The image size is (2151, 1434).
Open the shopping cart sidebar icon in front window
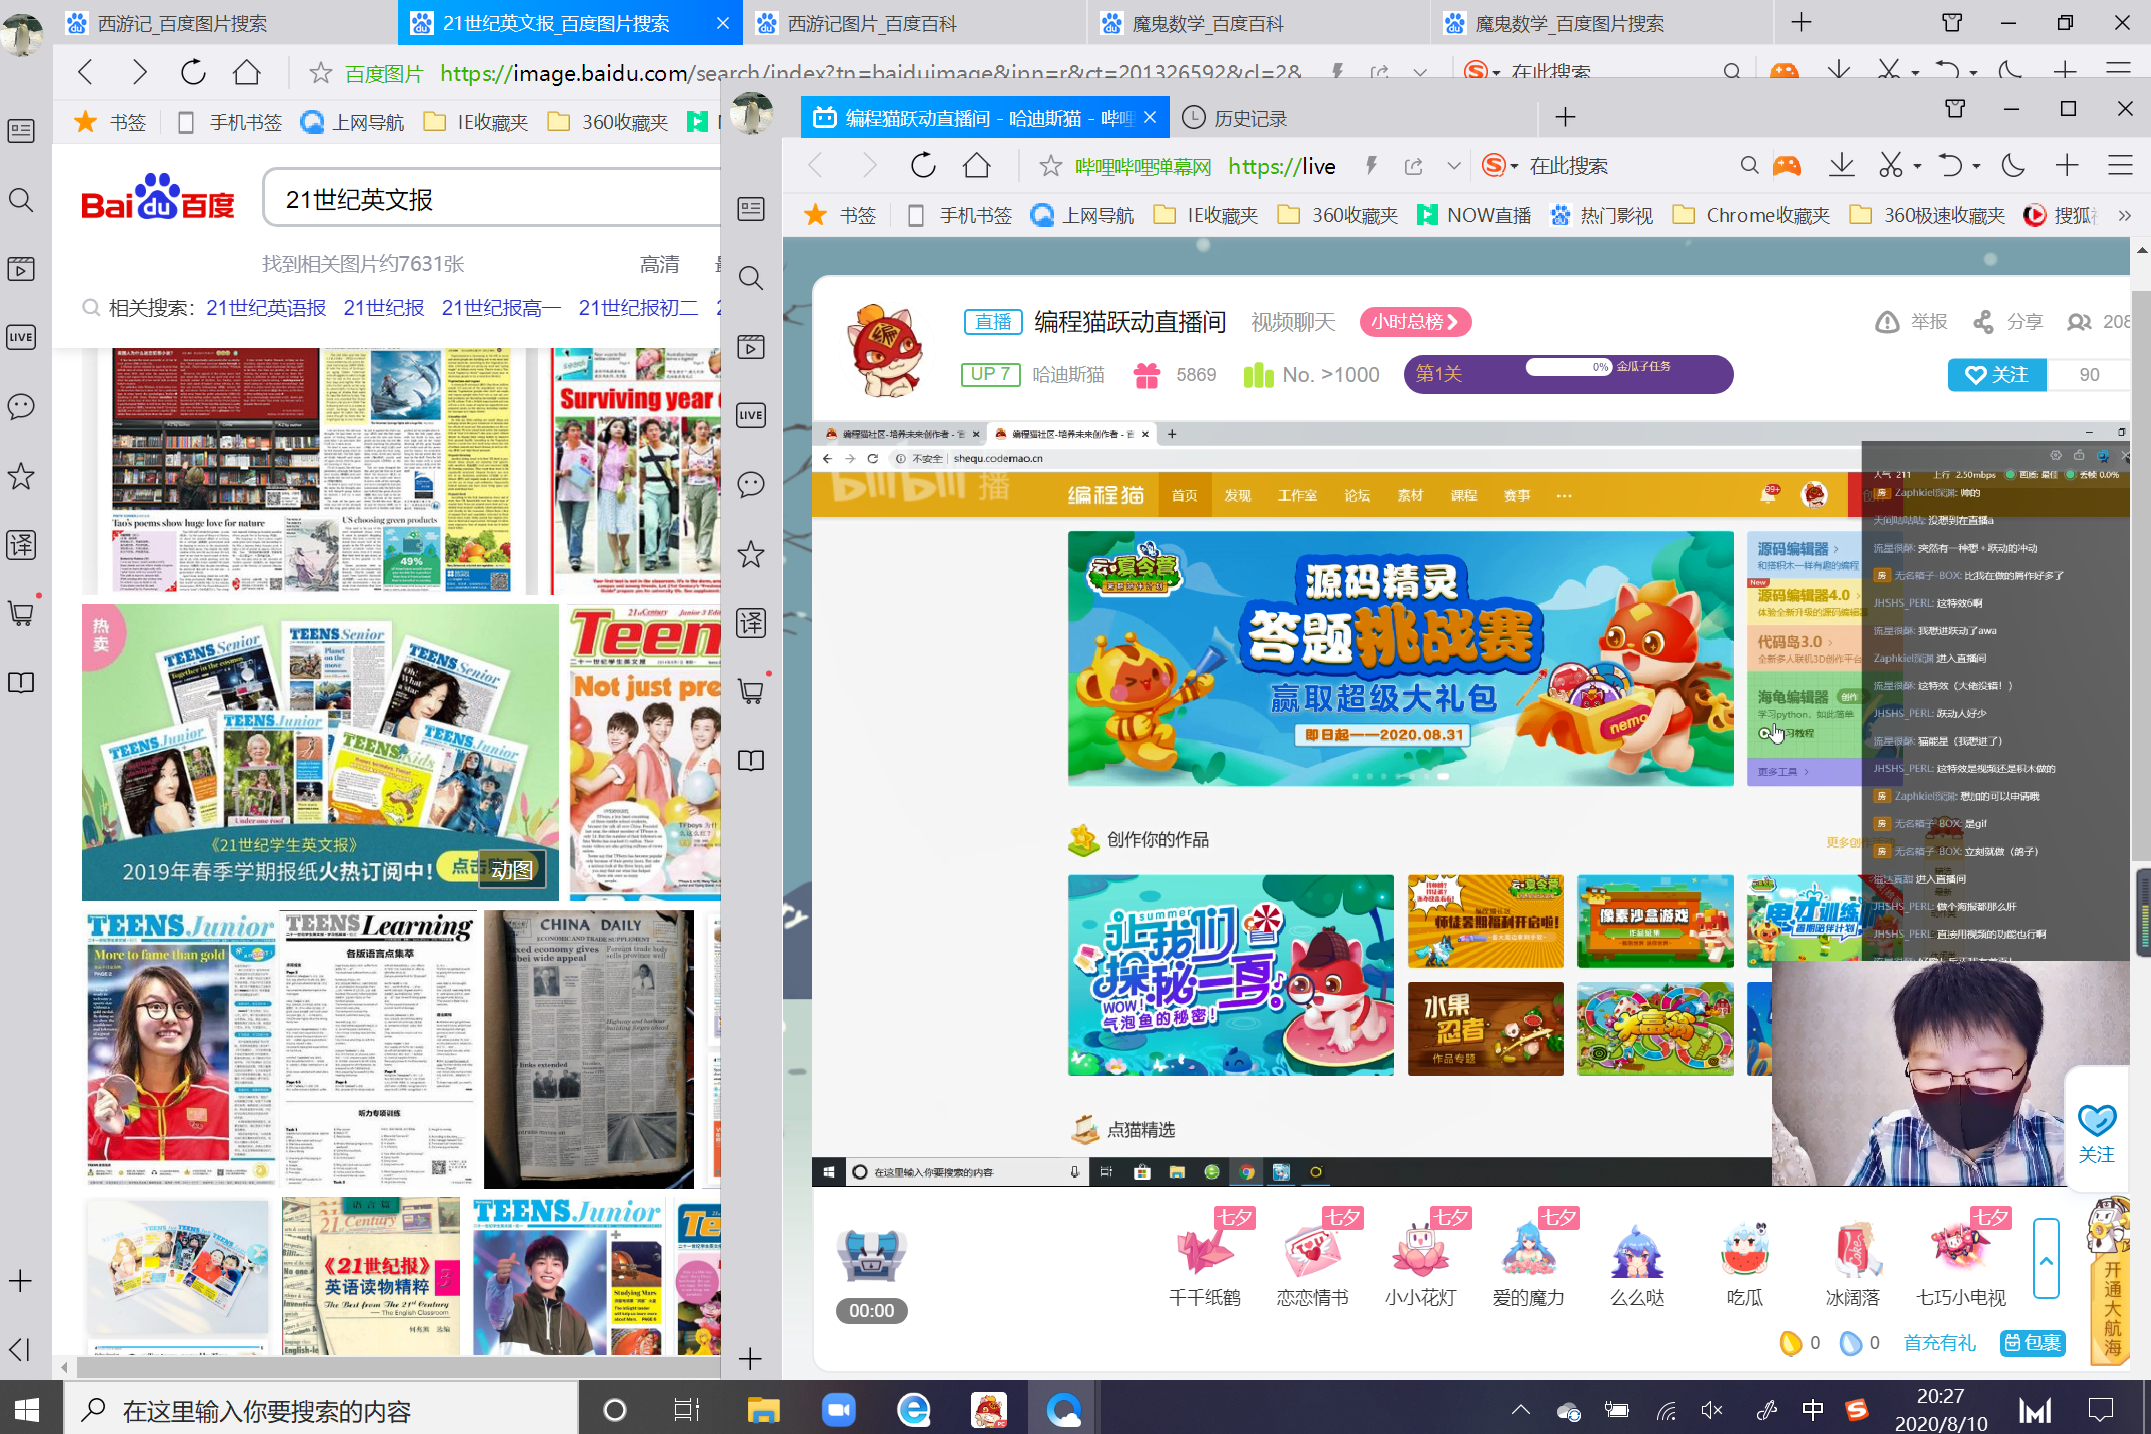point(751,691)
